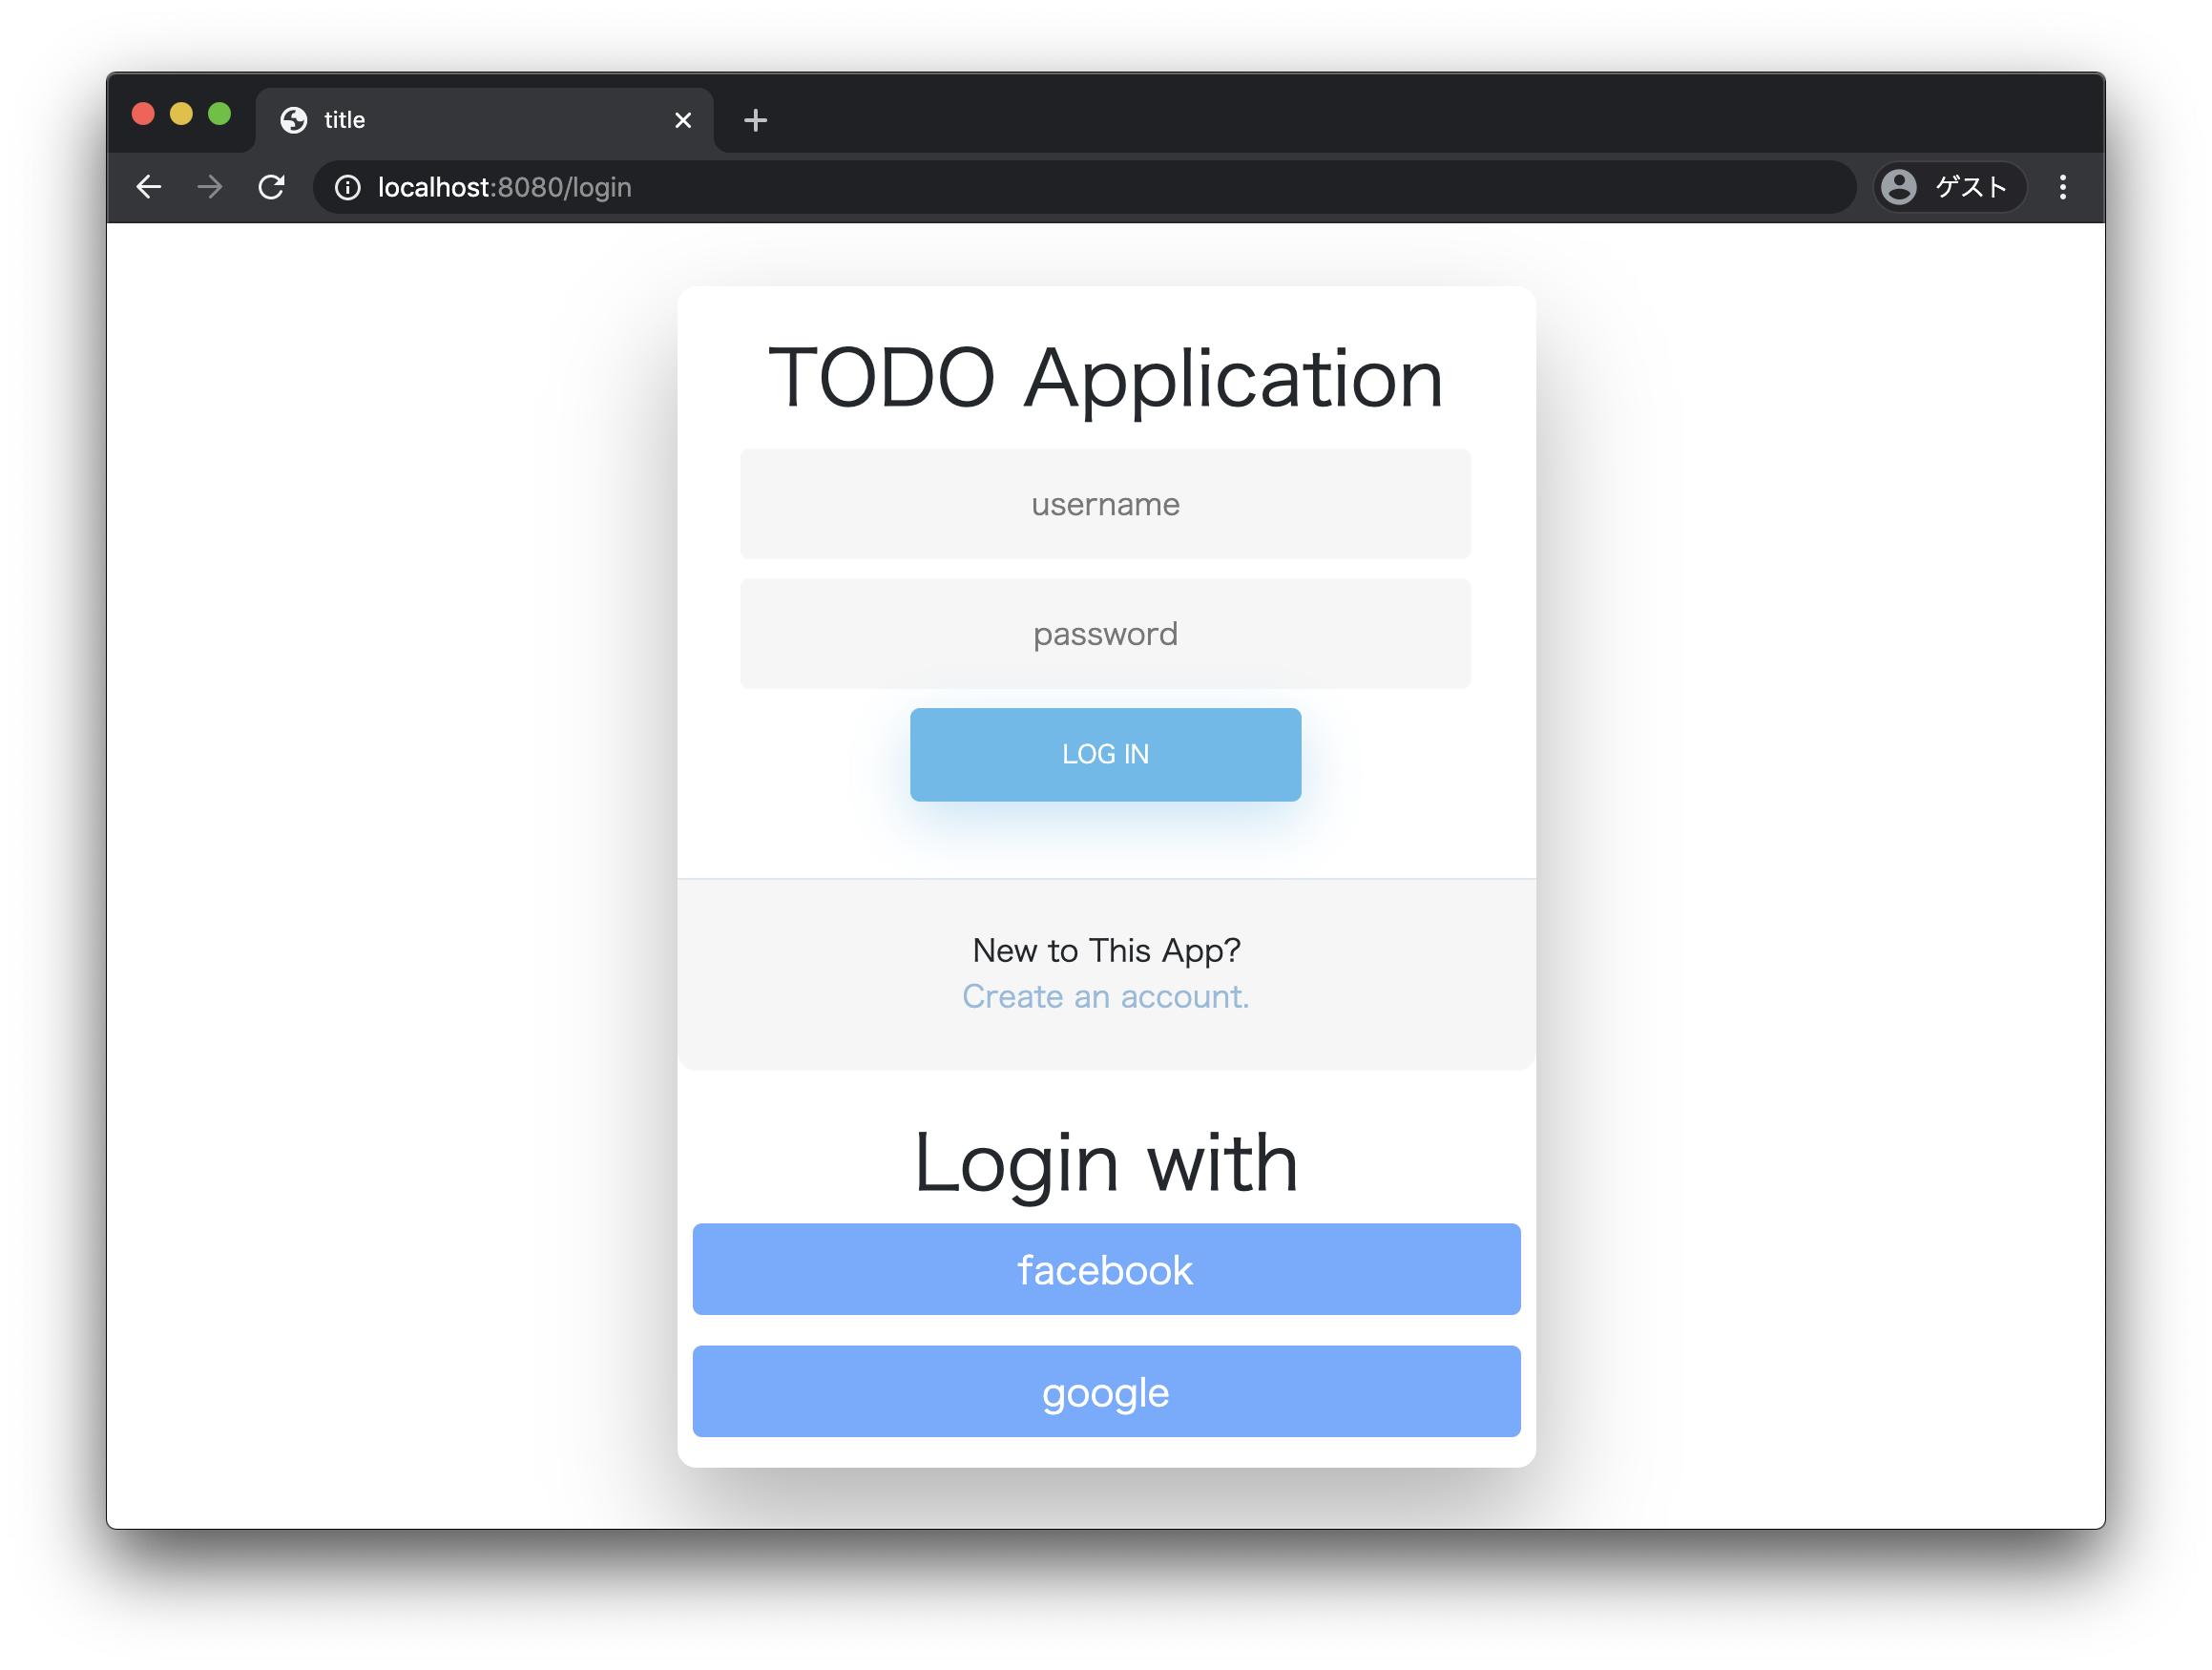Log in with google button
Image resolution: width=2212 pixels, height=1670 pixels.
point(1105,1391)
